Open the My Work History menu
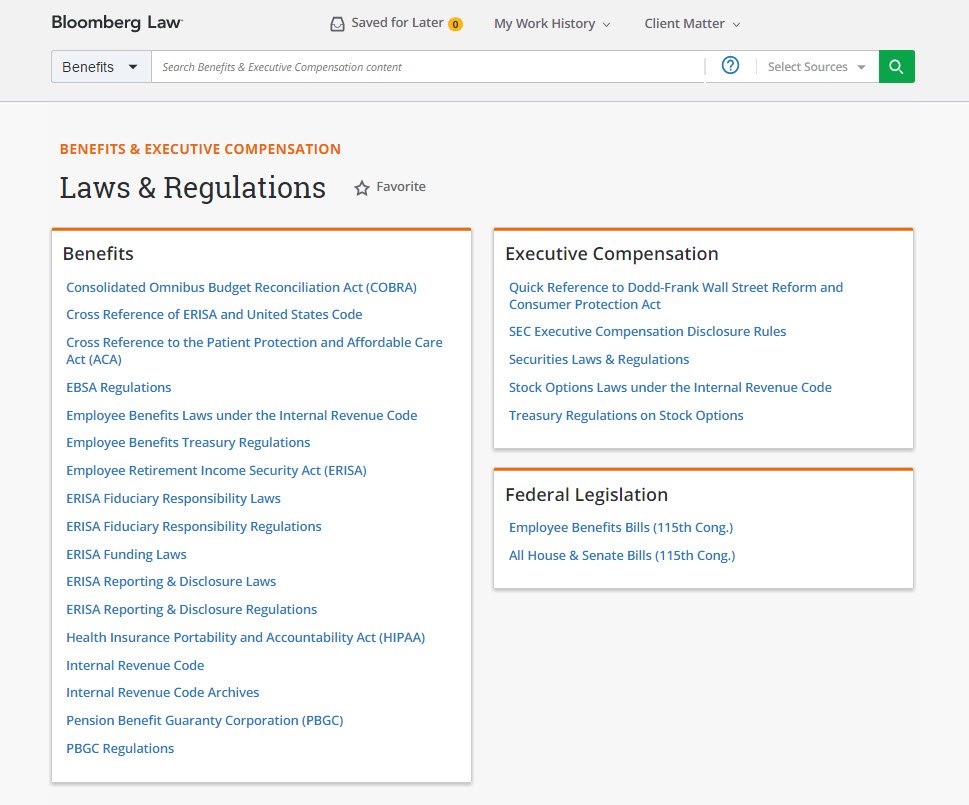Image resolution: width=969 pixels, height=805 pixels. (552, 23)
